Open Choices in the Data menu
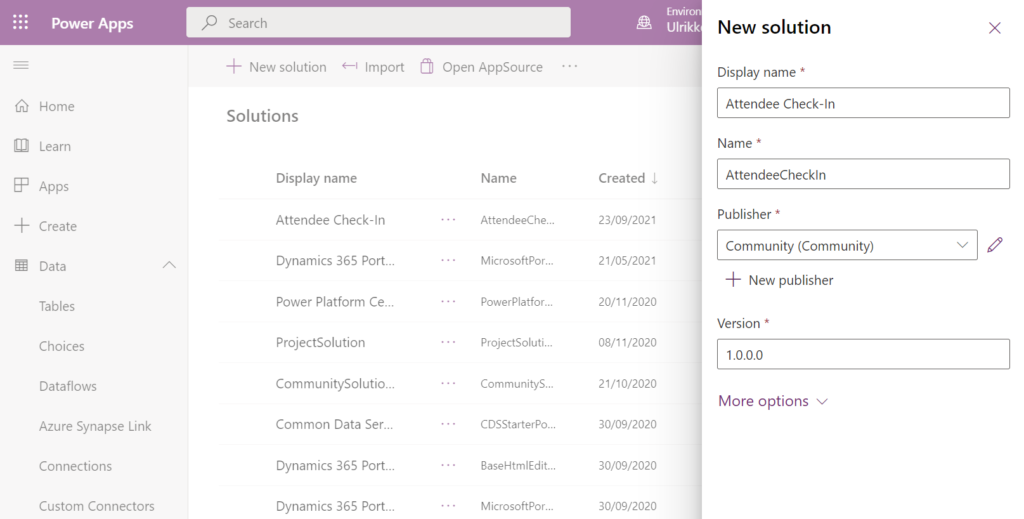 click(61, 346)
